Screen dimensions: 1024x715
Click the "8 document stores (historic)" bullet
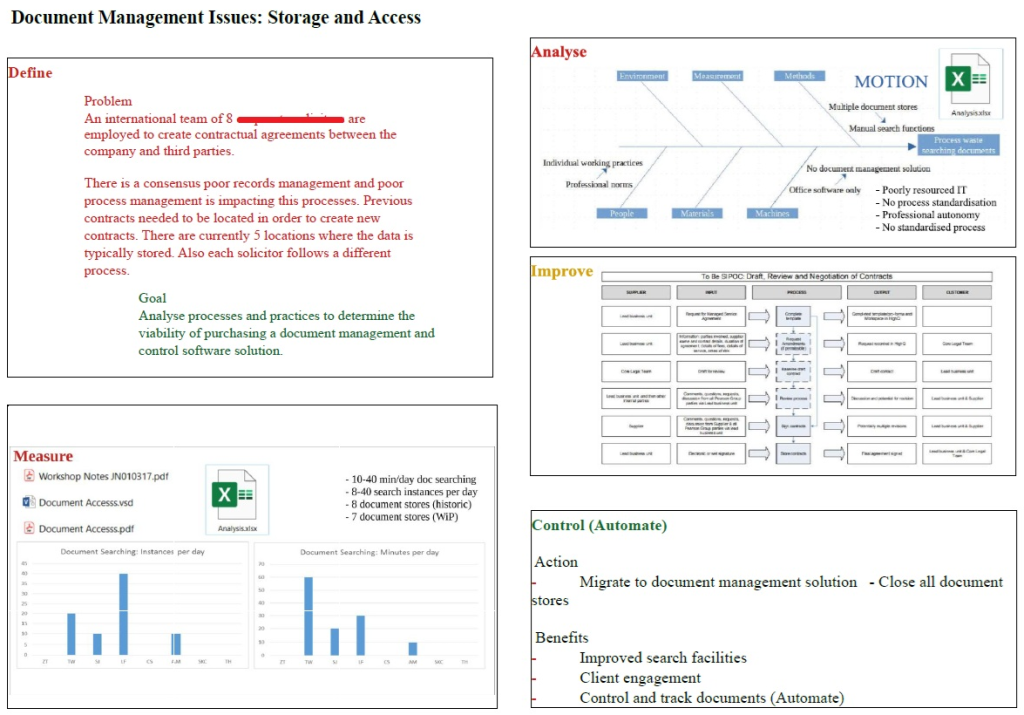coord(408,504)
